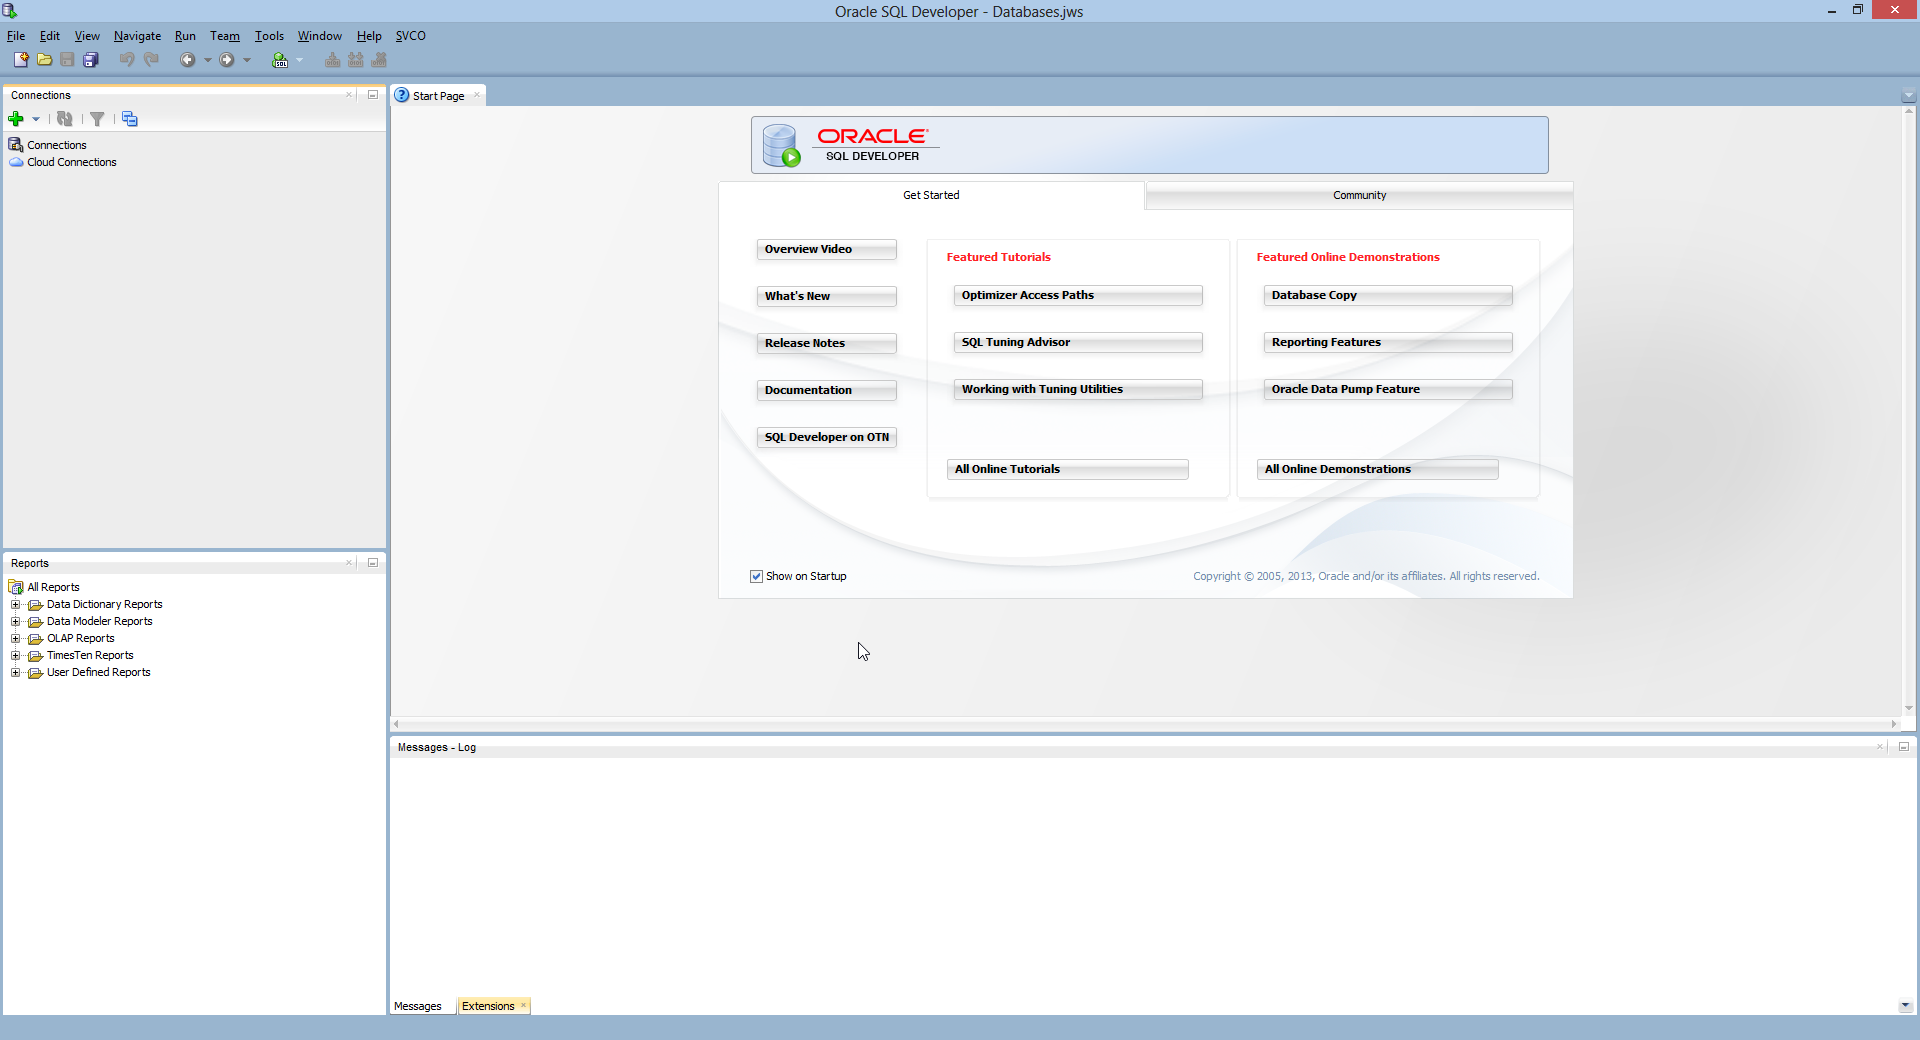Expand User Defined Reports node
This screenshot has width=1920, height=1040.
[15, 672]
